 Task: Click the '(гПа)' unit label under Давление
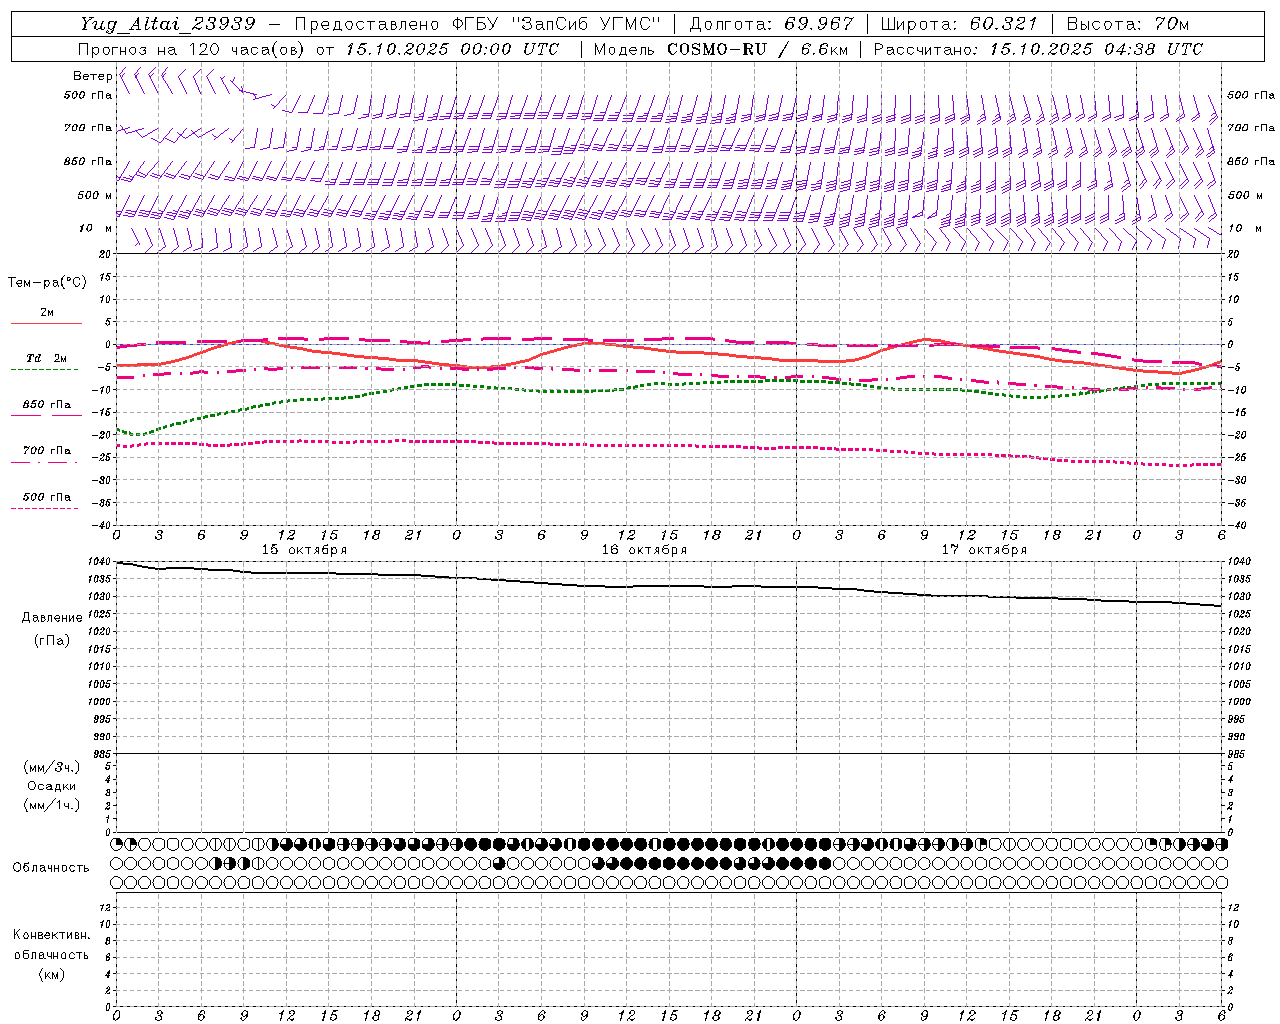pos(51,640)
